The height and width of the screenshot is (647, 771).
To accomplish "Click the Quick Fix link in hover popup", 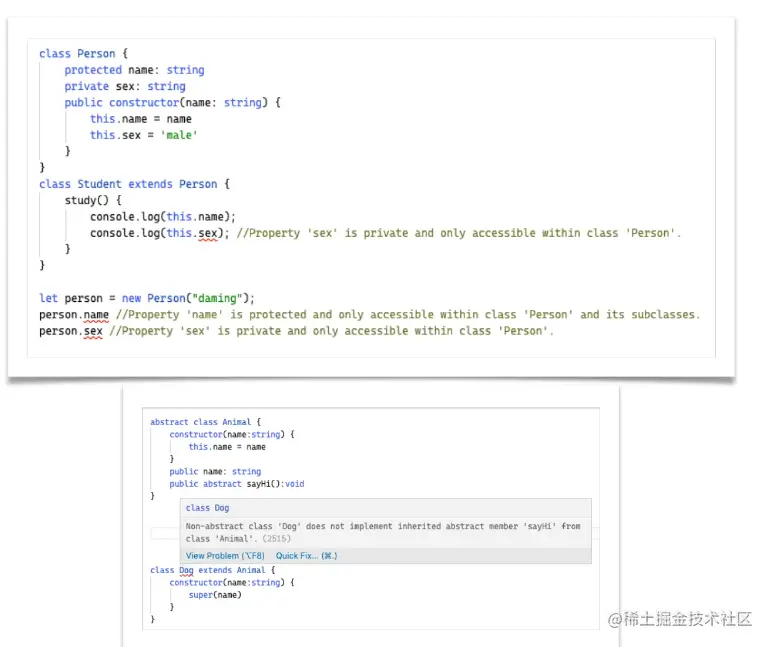I will click(x=306, y=556).
